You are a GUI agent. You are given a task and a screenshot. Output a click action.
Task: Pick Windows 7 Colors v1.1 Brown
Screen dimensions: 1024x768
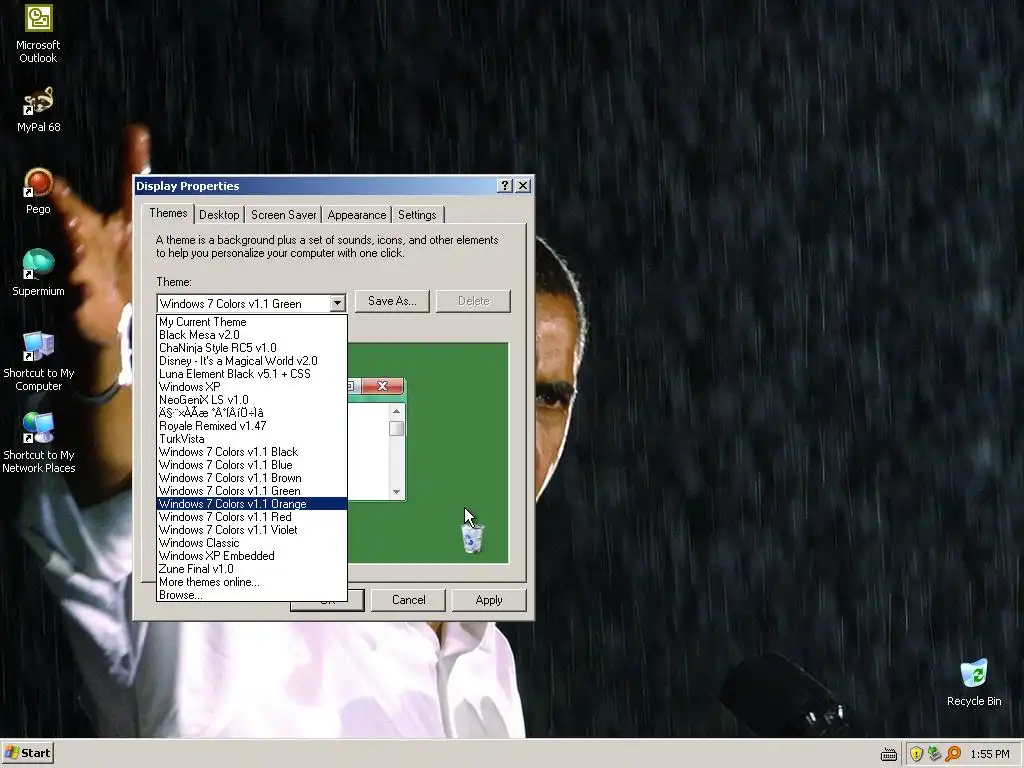coord(251,478)
